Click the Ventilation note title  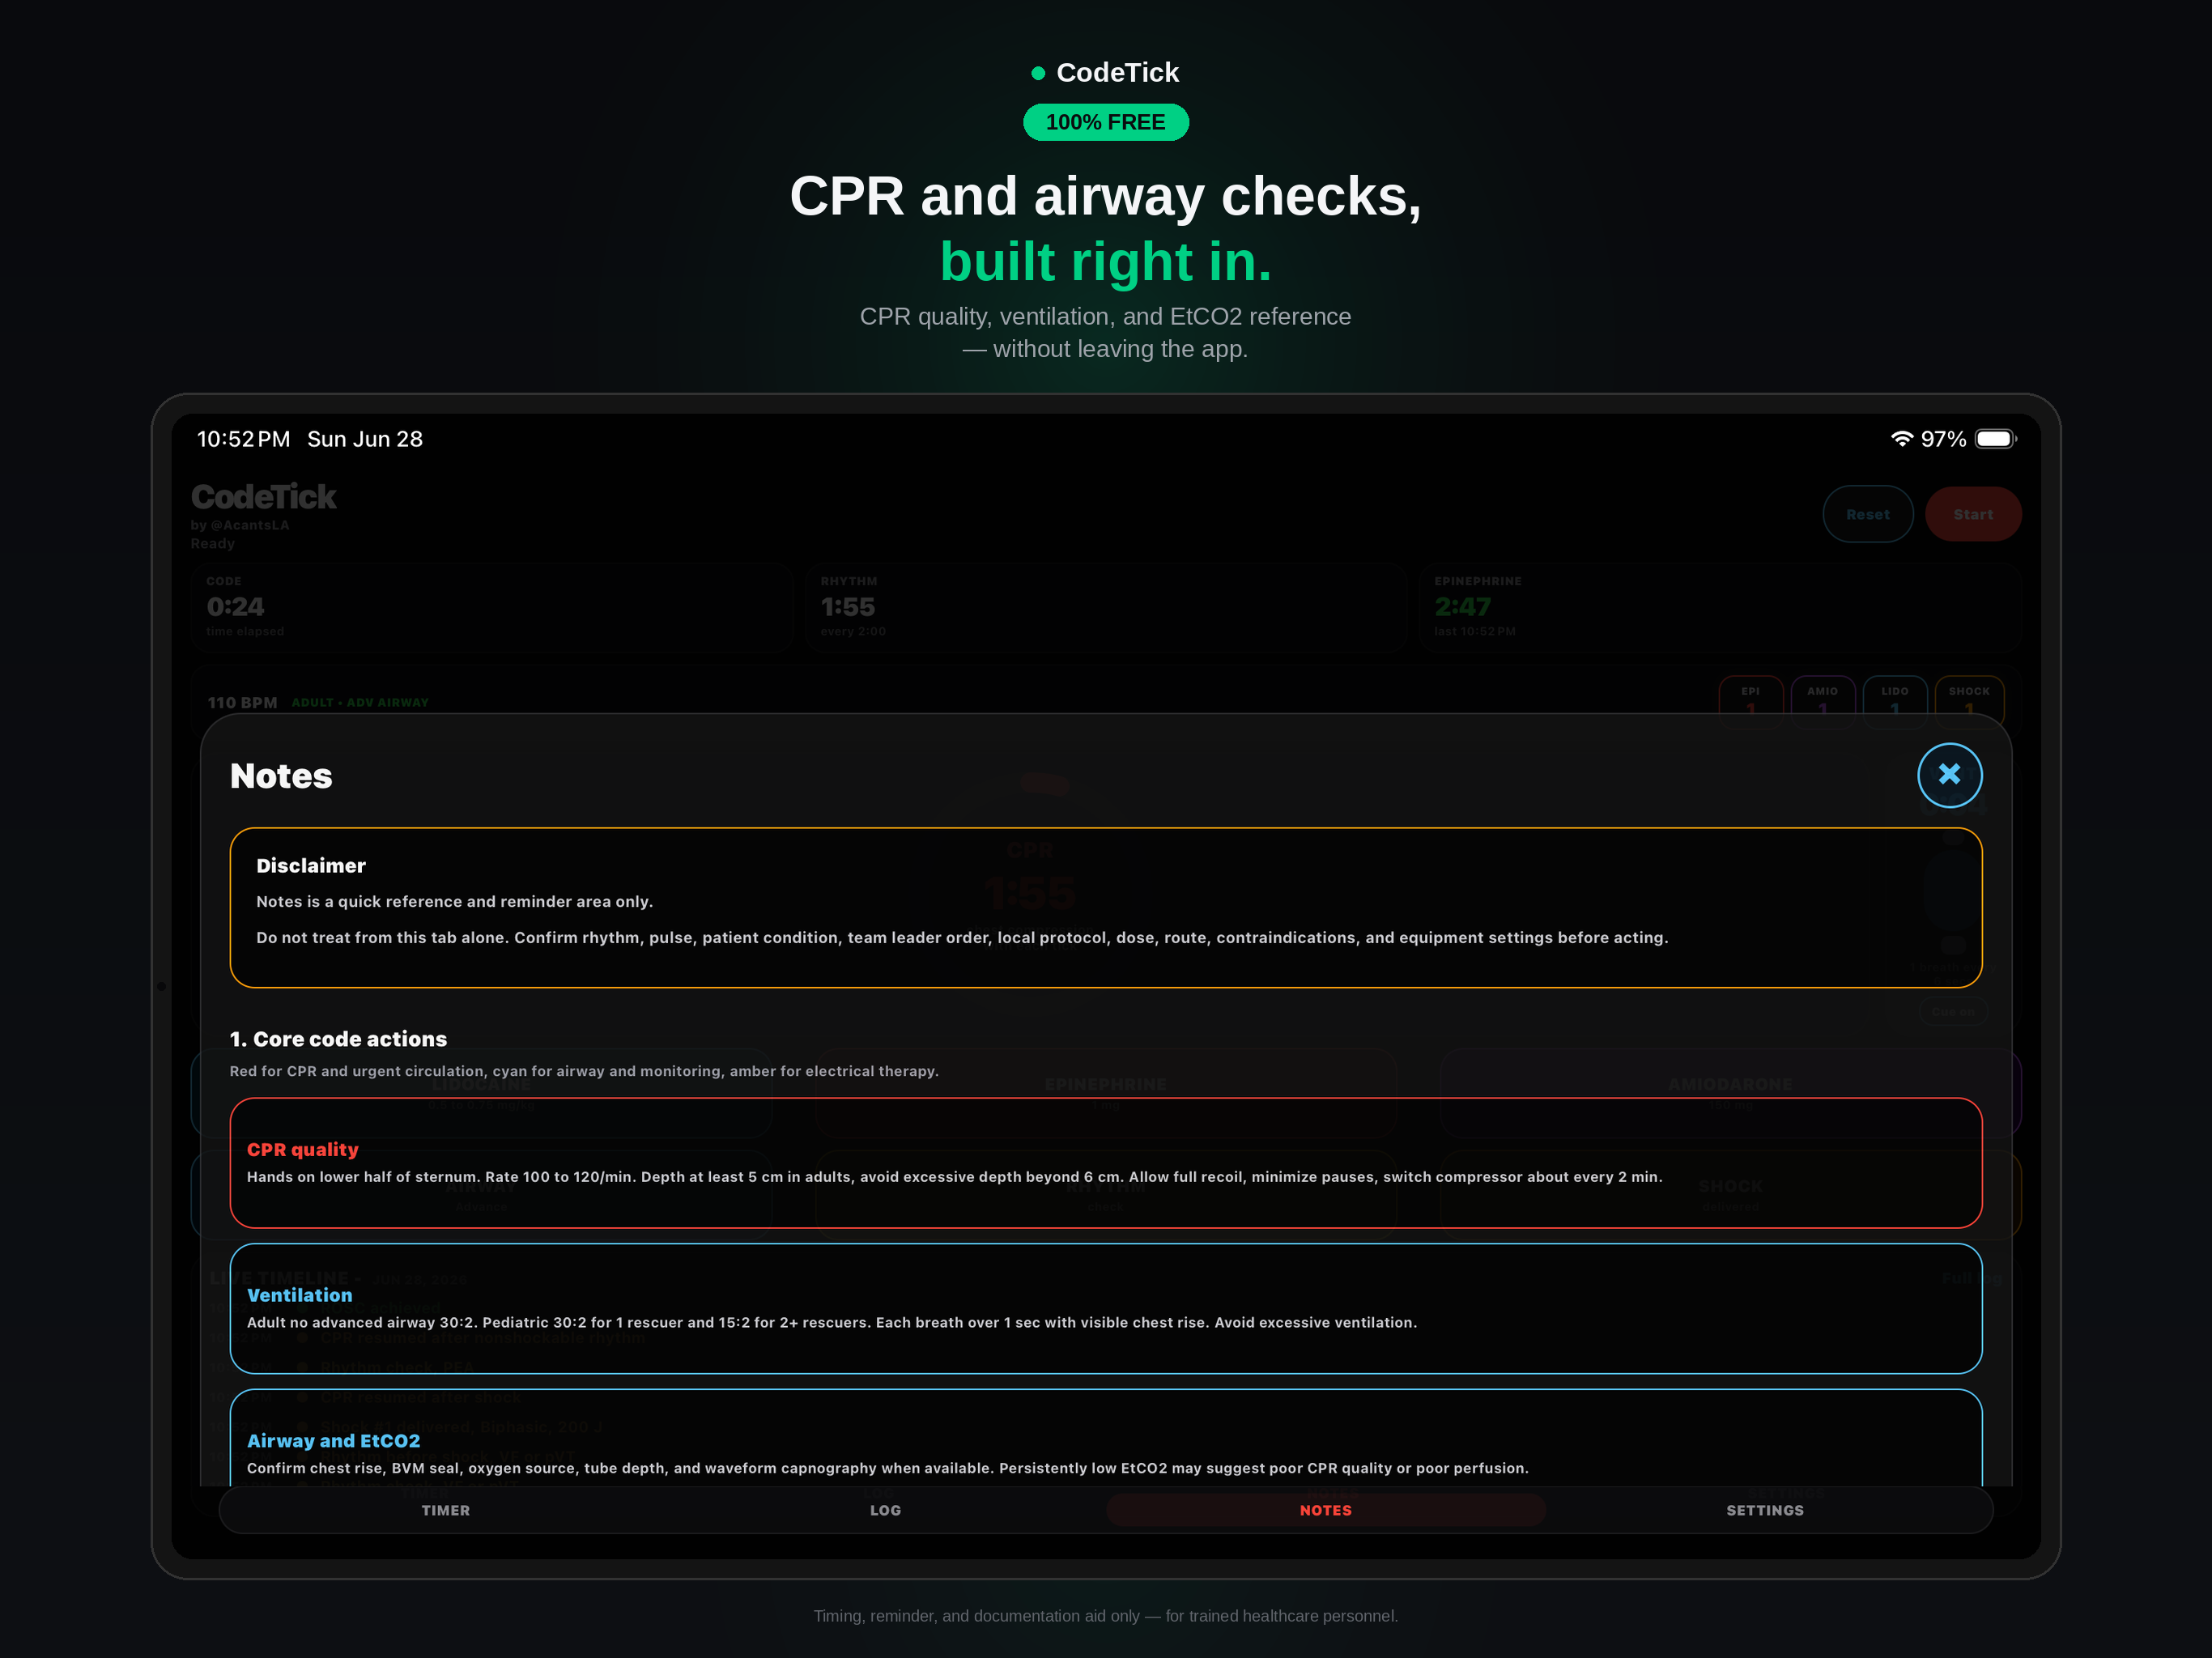[299, 1295]
